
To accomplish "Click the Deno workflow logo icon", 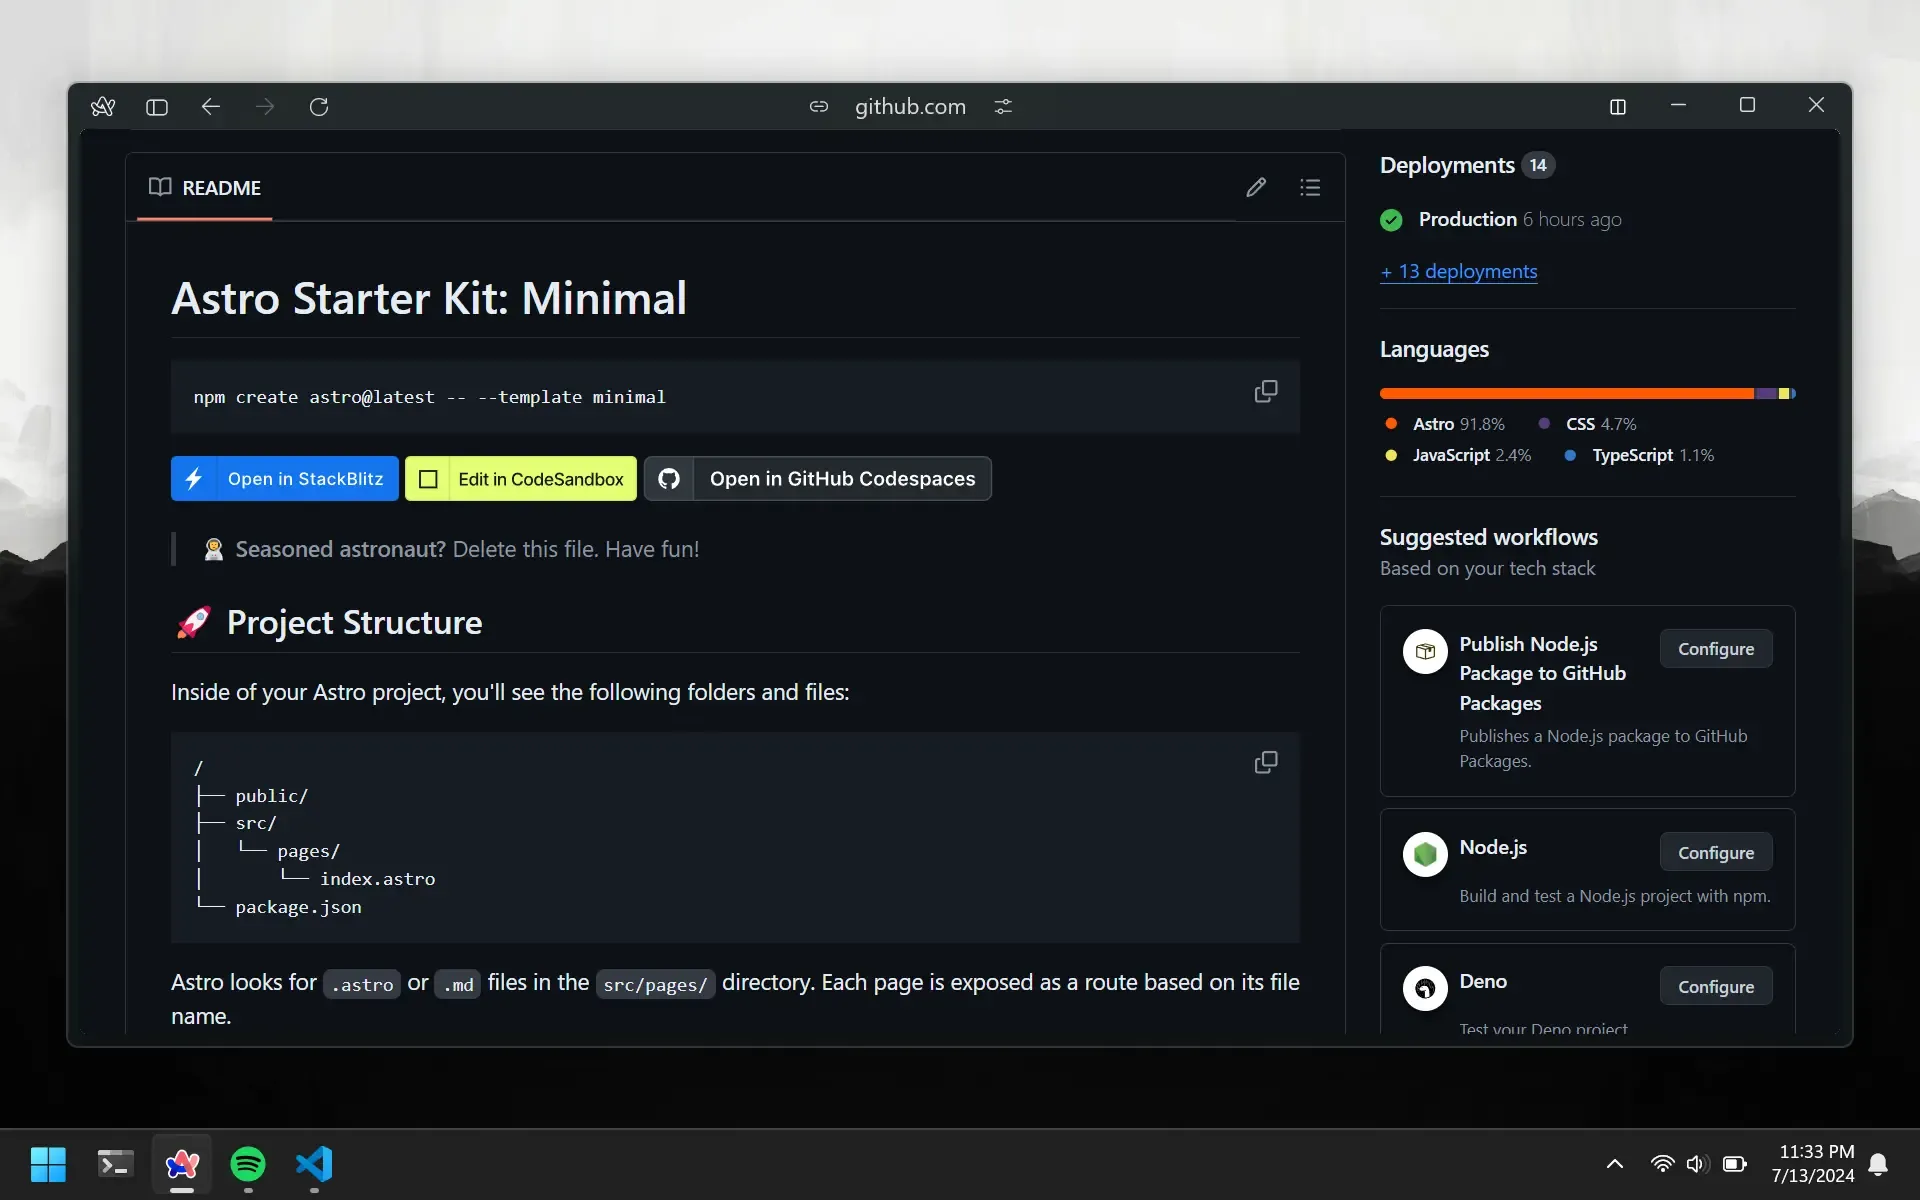I will 1425,989.
